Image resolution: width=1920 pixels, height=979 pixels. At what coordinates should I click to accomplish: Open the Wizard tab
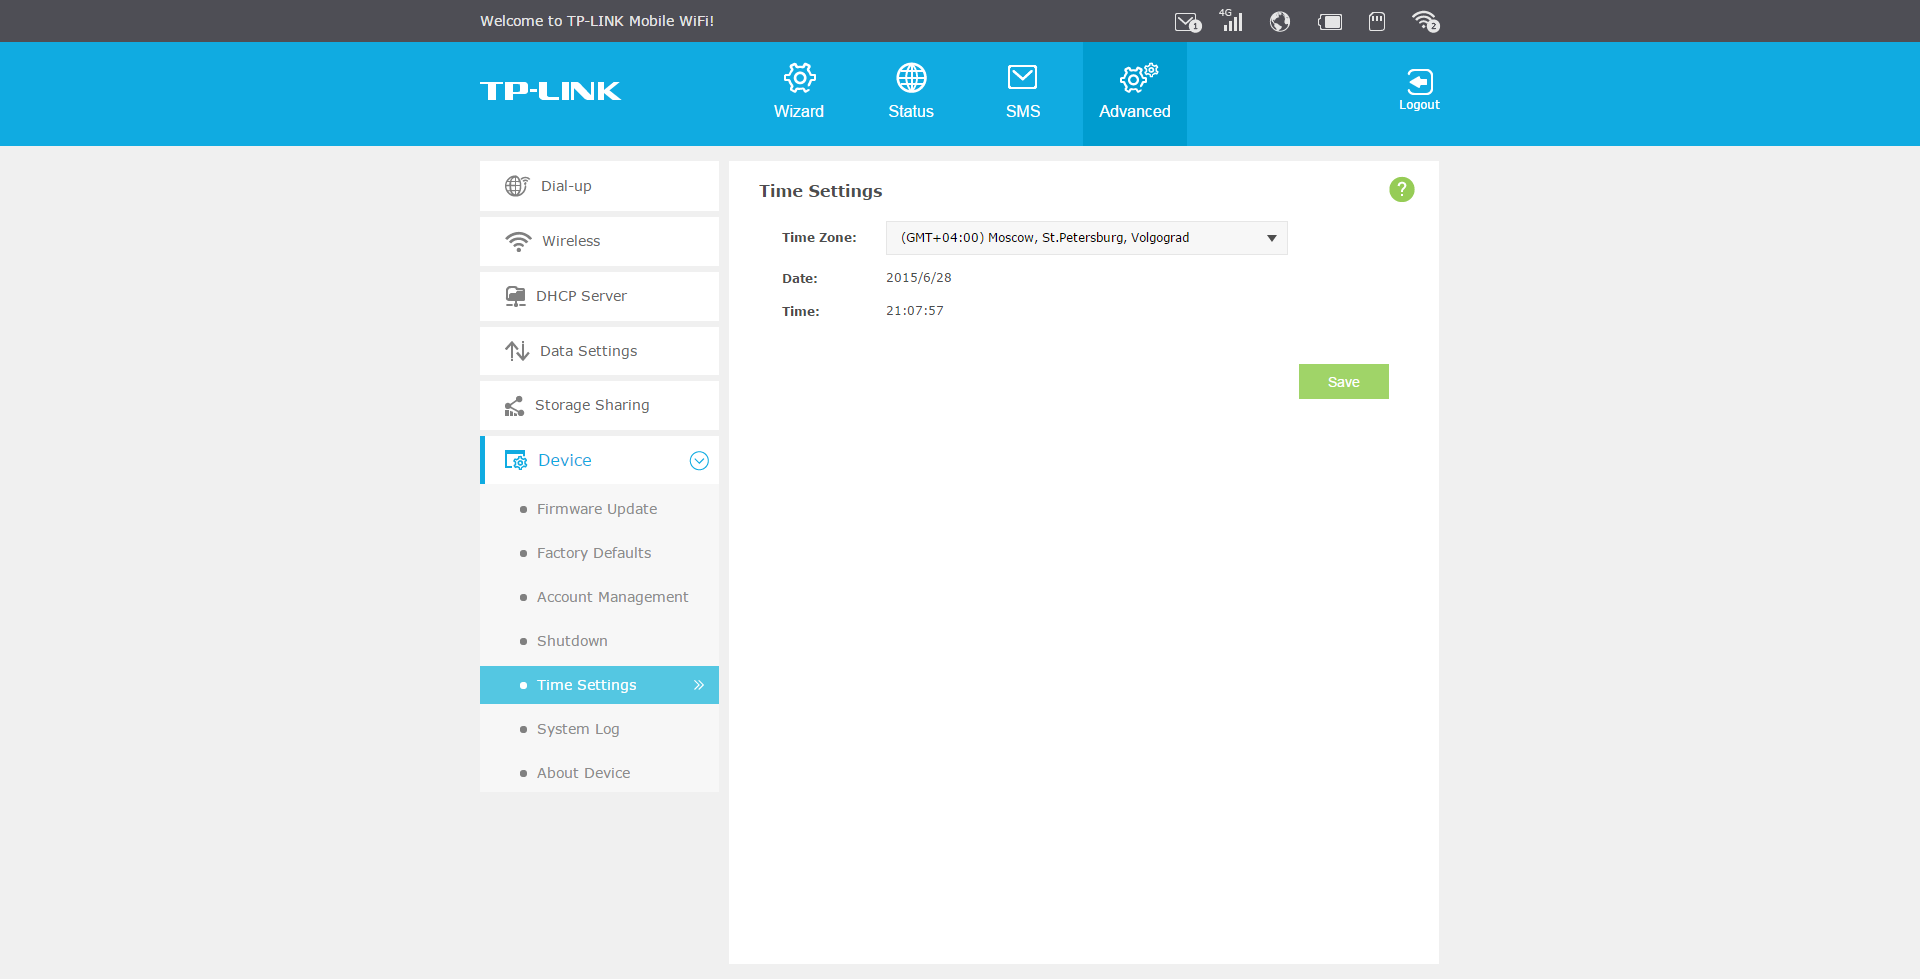[x=799, y=92]
